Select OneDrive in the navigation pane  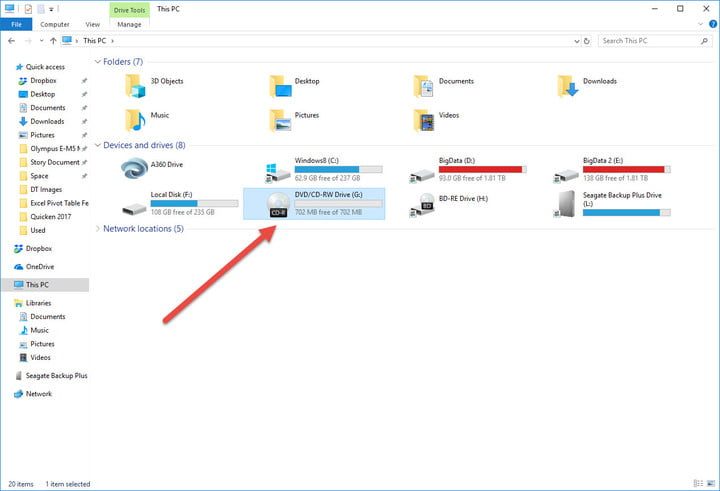tap(40, 267)
